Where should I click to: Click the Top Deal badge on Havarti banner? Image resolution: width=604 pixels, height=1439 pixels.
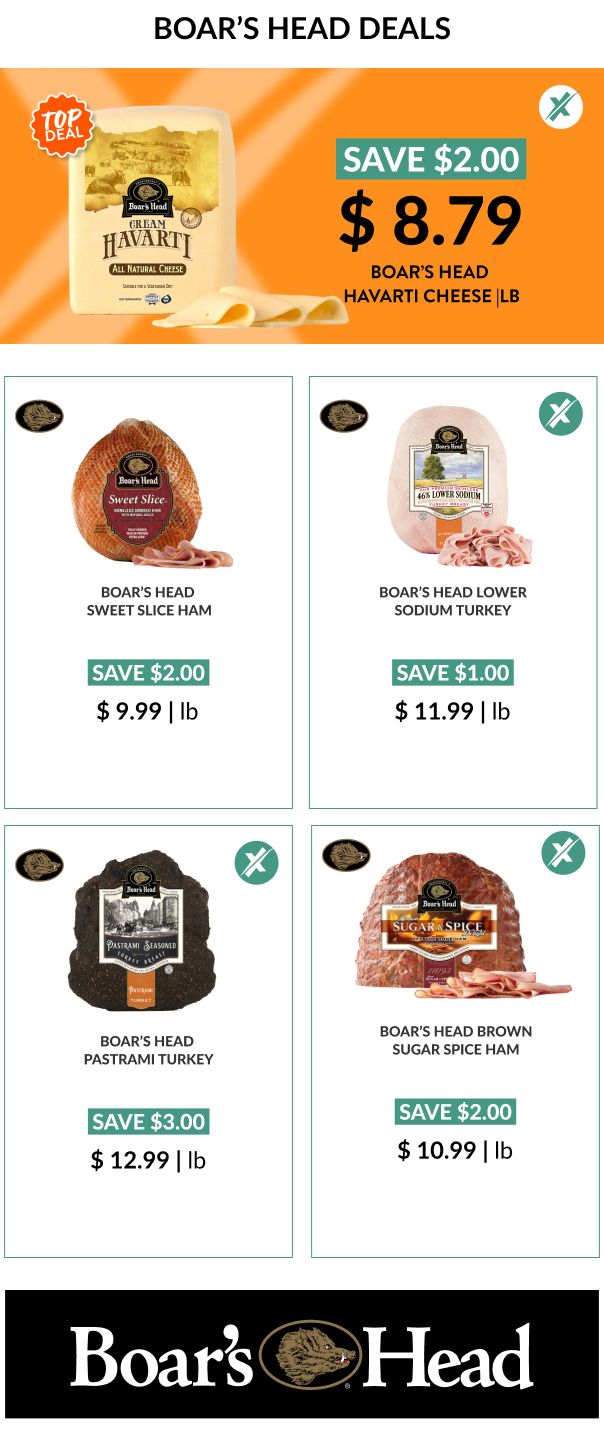tap(64, 125)
